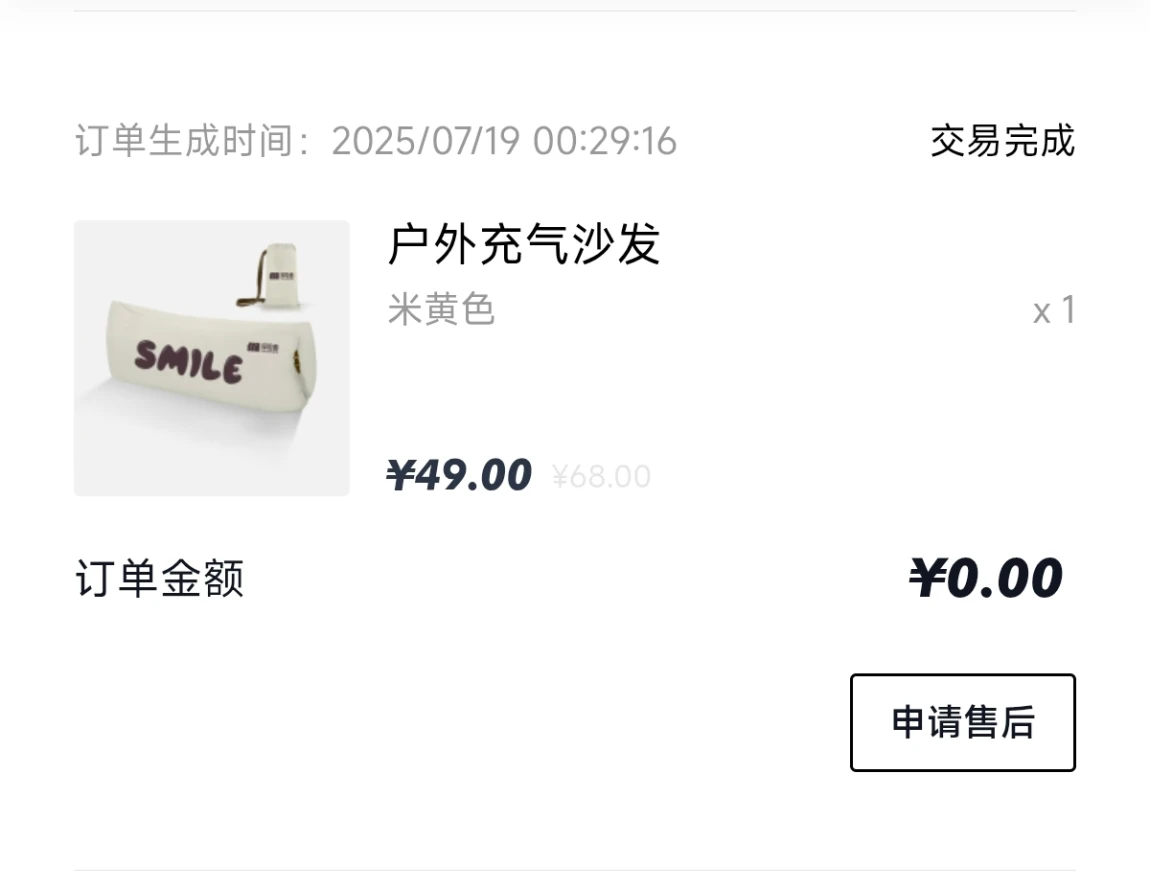The image size is (1150, 887).
Task: Click the ¥49.00 sale price
Action: 458,475
